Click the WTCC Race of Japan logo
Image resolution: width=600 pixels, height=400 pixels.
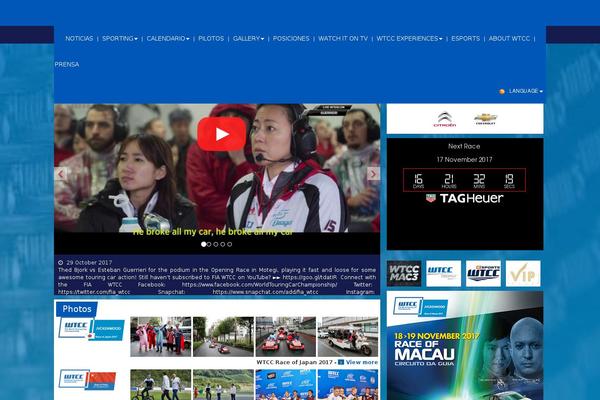tap(91, 329)
